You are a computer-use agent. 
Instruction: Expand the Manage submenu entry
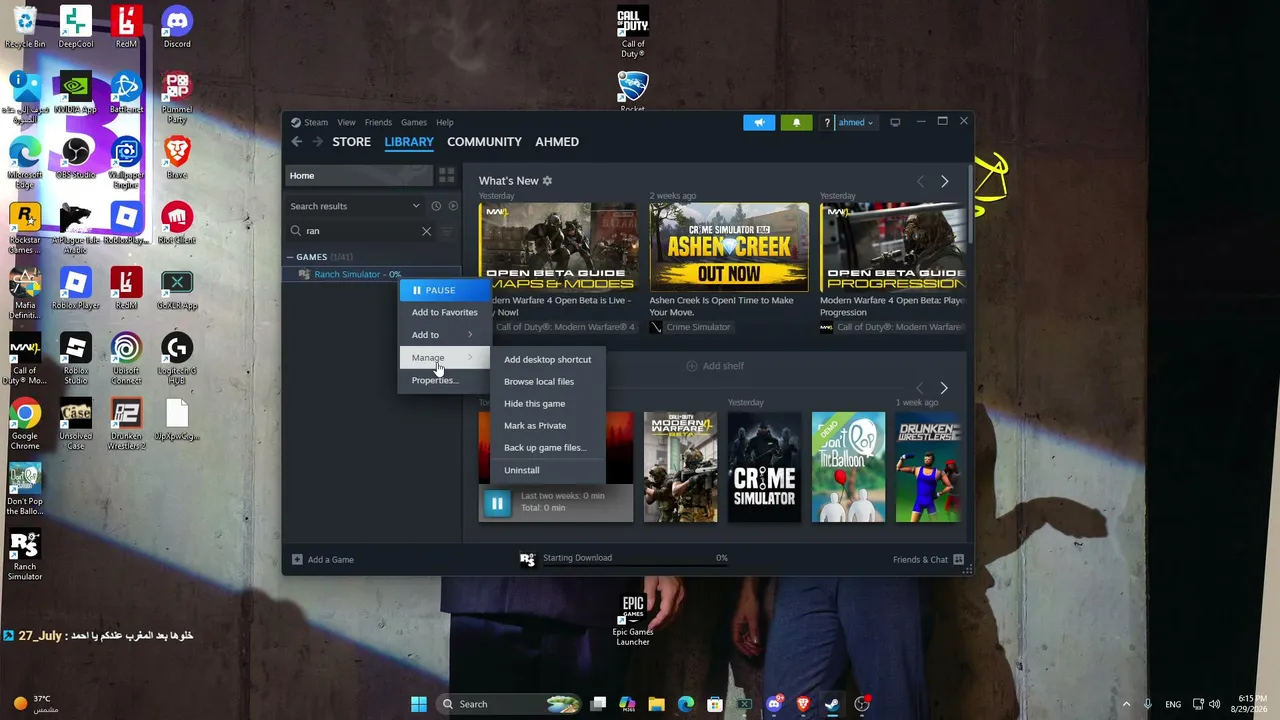(x=444, y=357)
